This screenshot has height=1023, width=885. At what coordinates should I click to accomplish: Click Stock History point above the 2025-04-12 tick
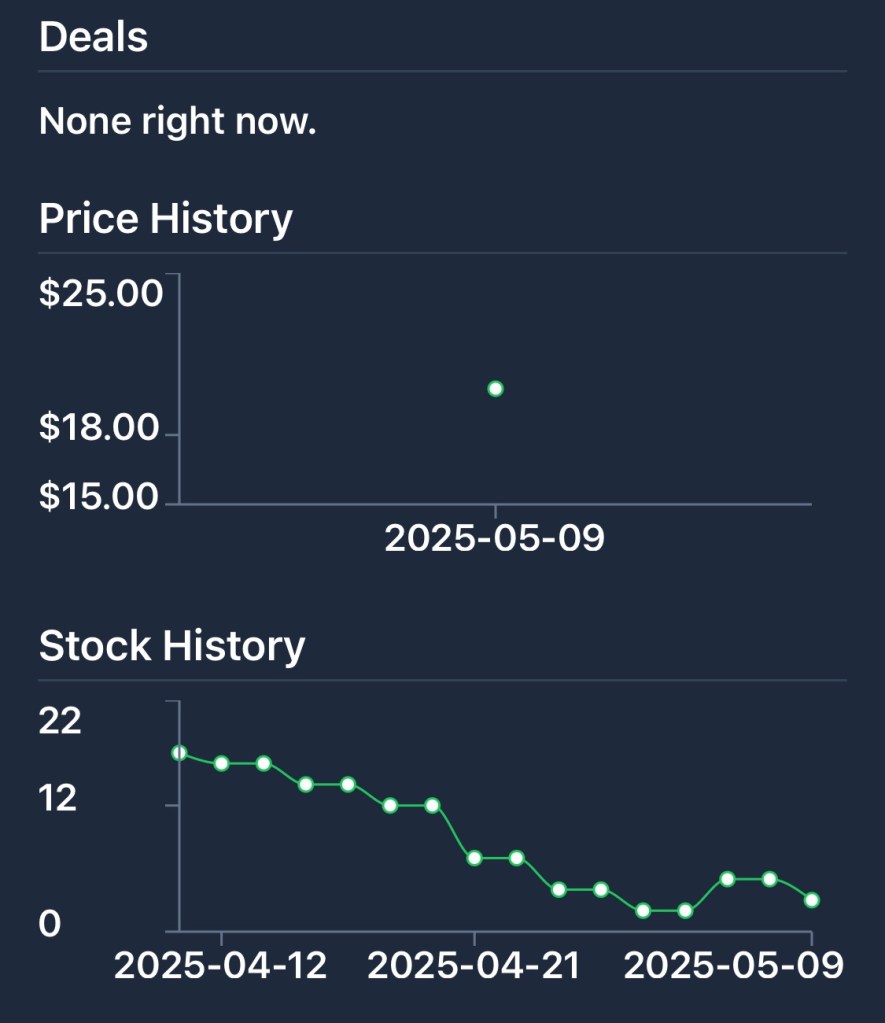pyautogui.click(x=222, y=763)
